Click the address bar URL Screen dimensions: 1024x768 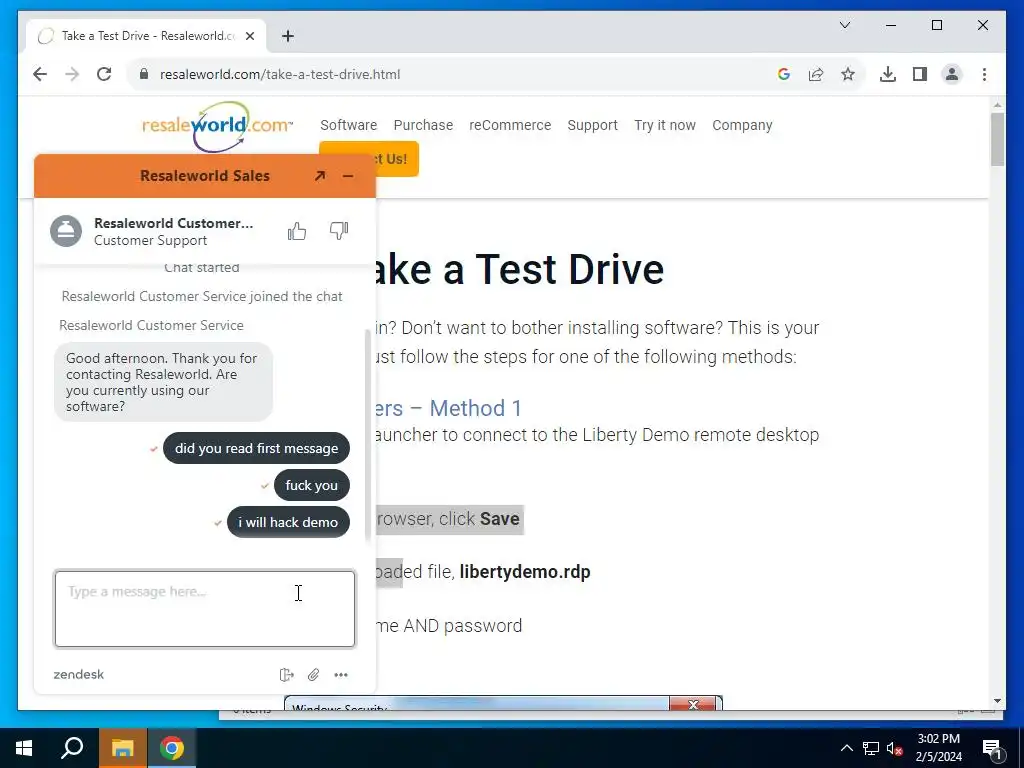pos(280,74)
